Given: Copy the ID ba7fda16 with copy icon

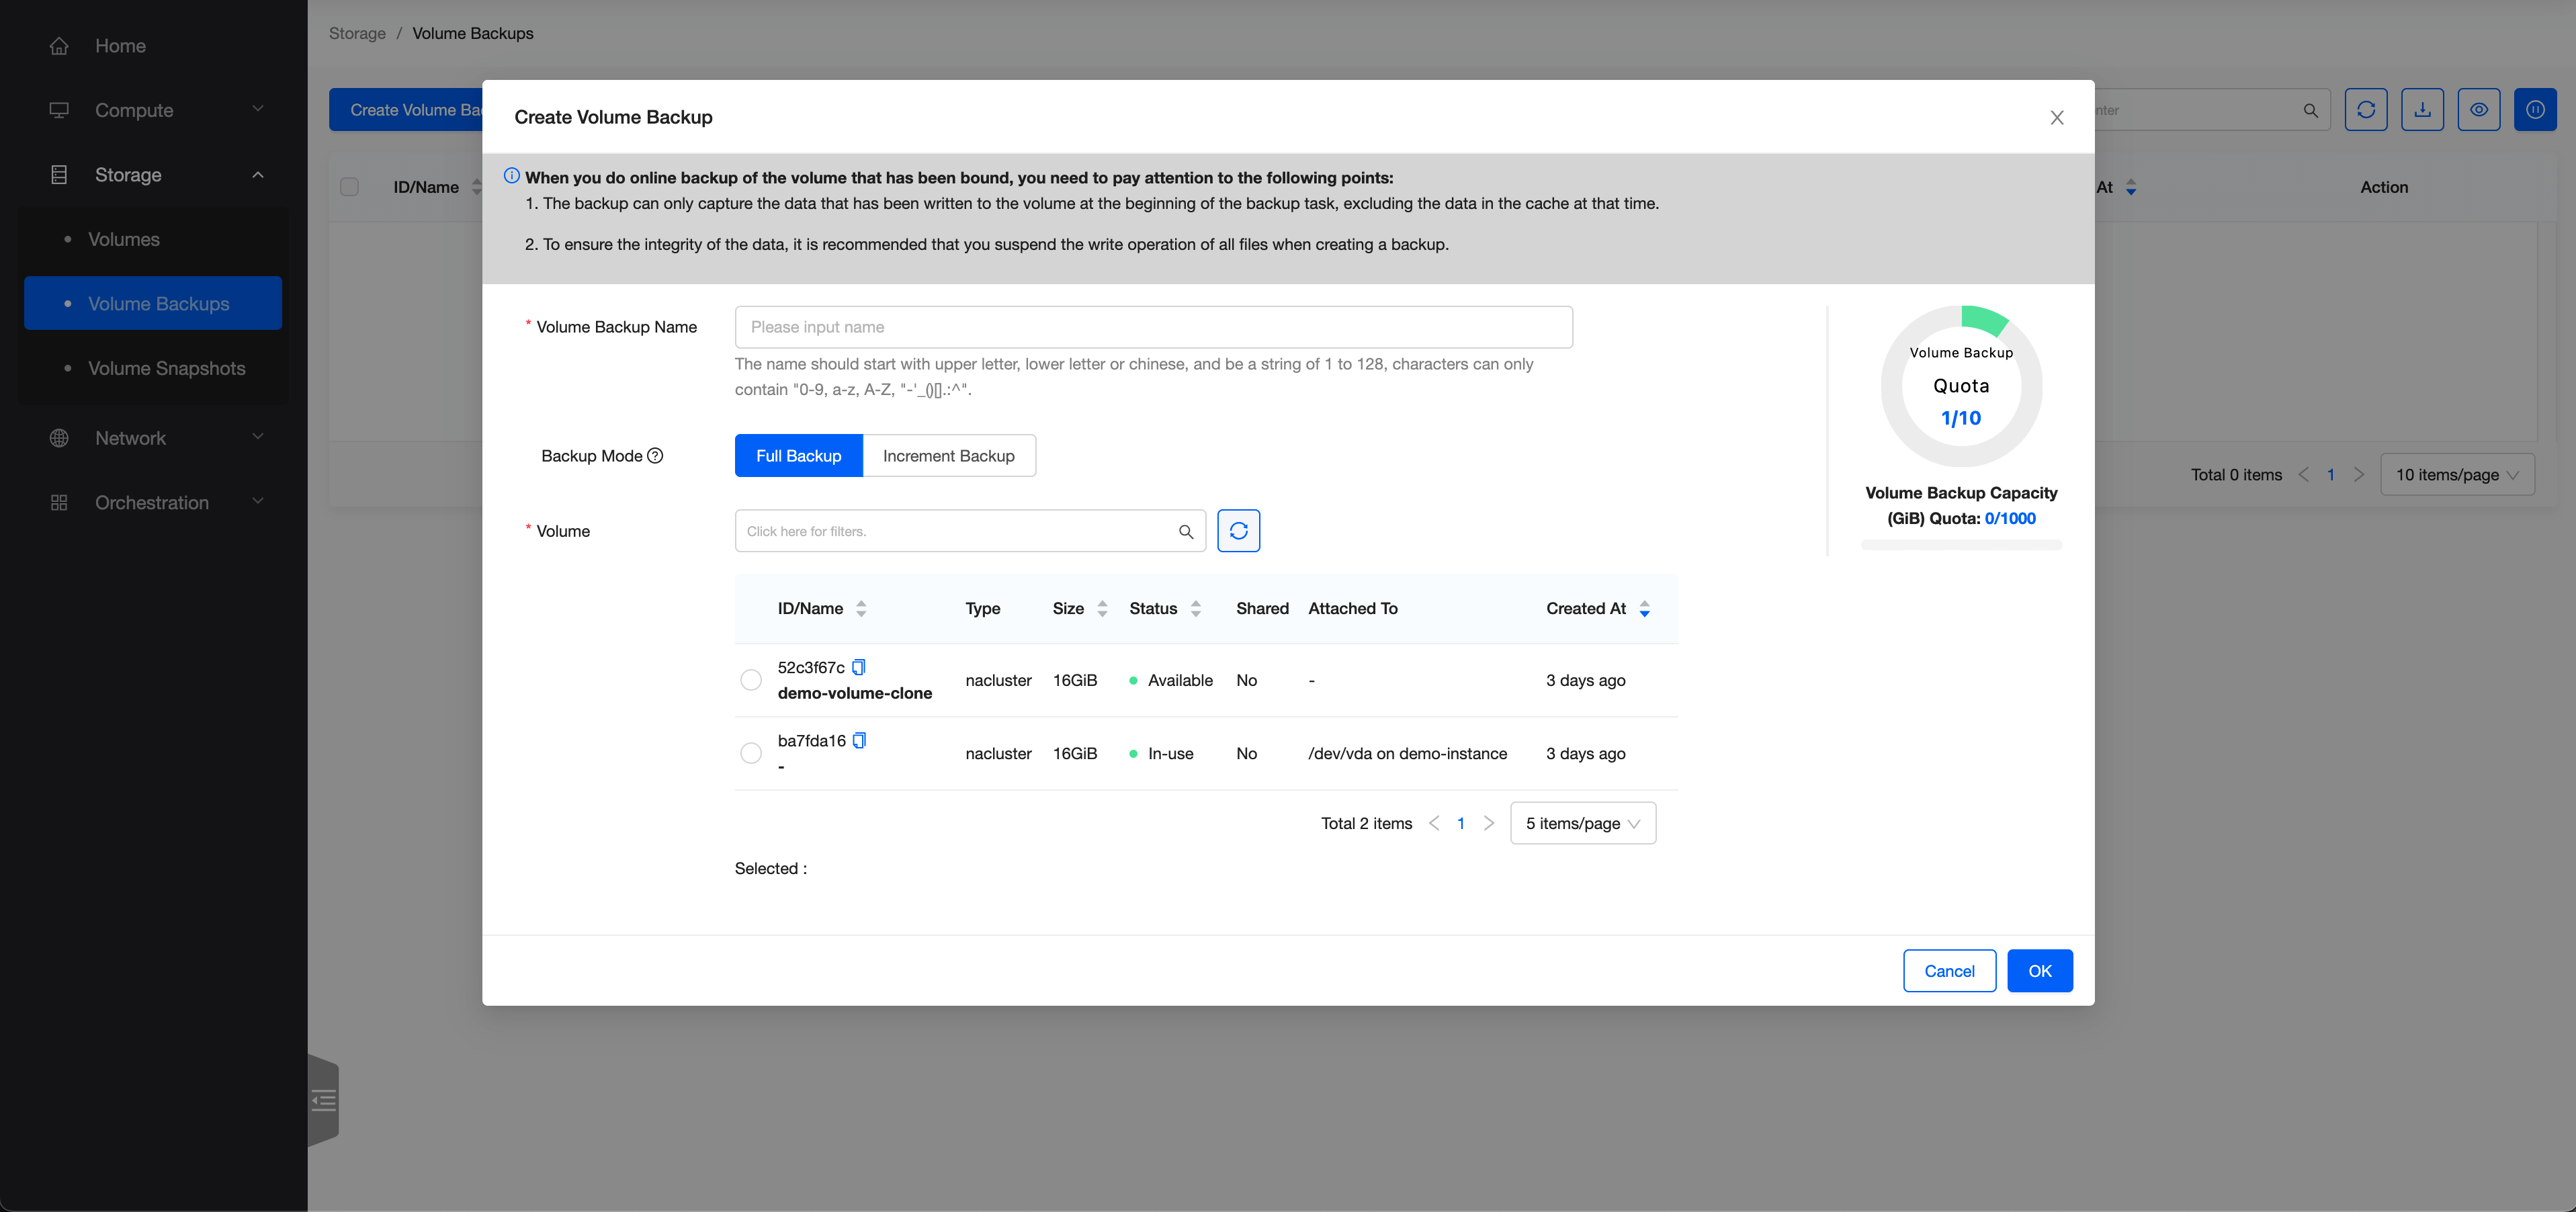Looking at the screenshot, I should (x=859, y=740).
